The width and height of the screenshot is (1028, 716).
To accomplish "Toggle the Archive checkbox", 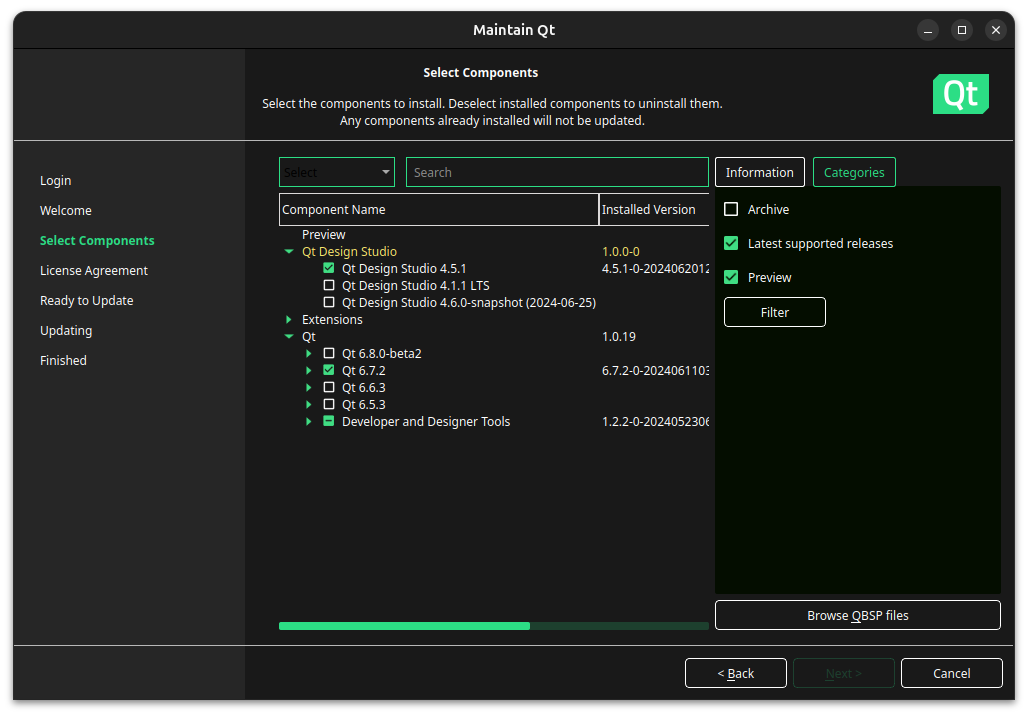I will point(730,209).
